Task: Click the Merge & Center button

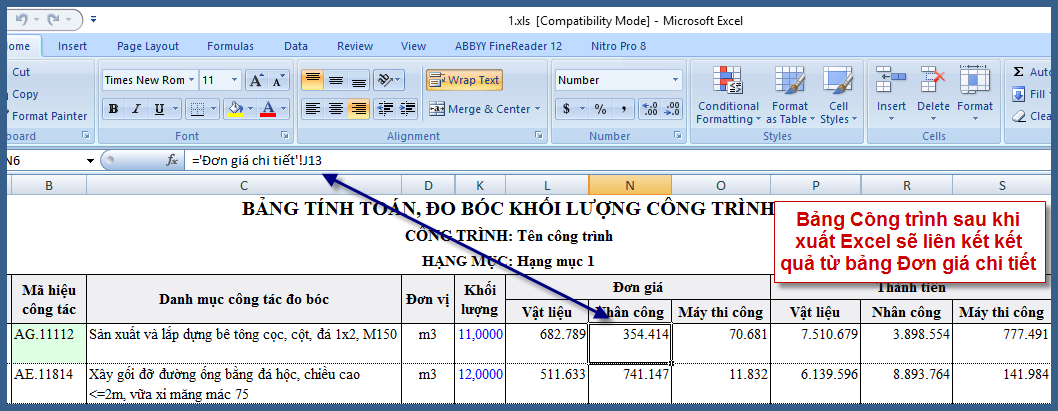Action: tap(478, 109)
